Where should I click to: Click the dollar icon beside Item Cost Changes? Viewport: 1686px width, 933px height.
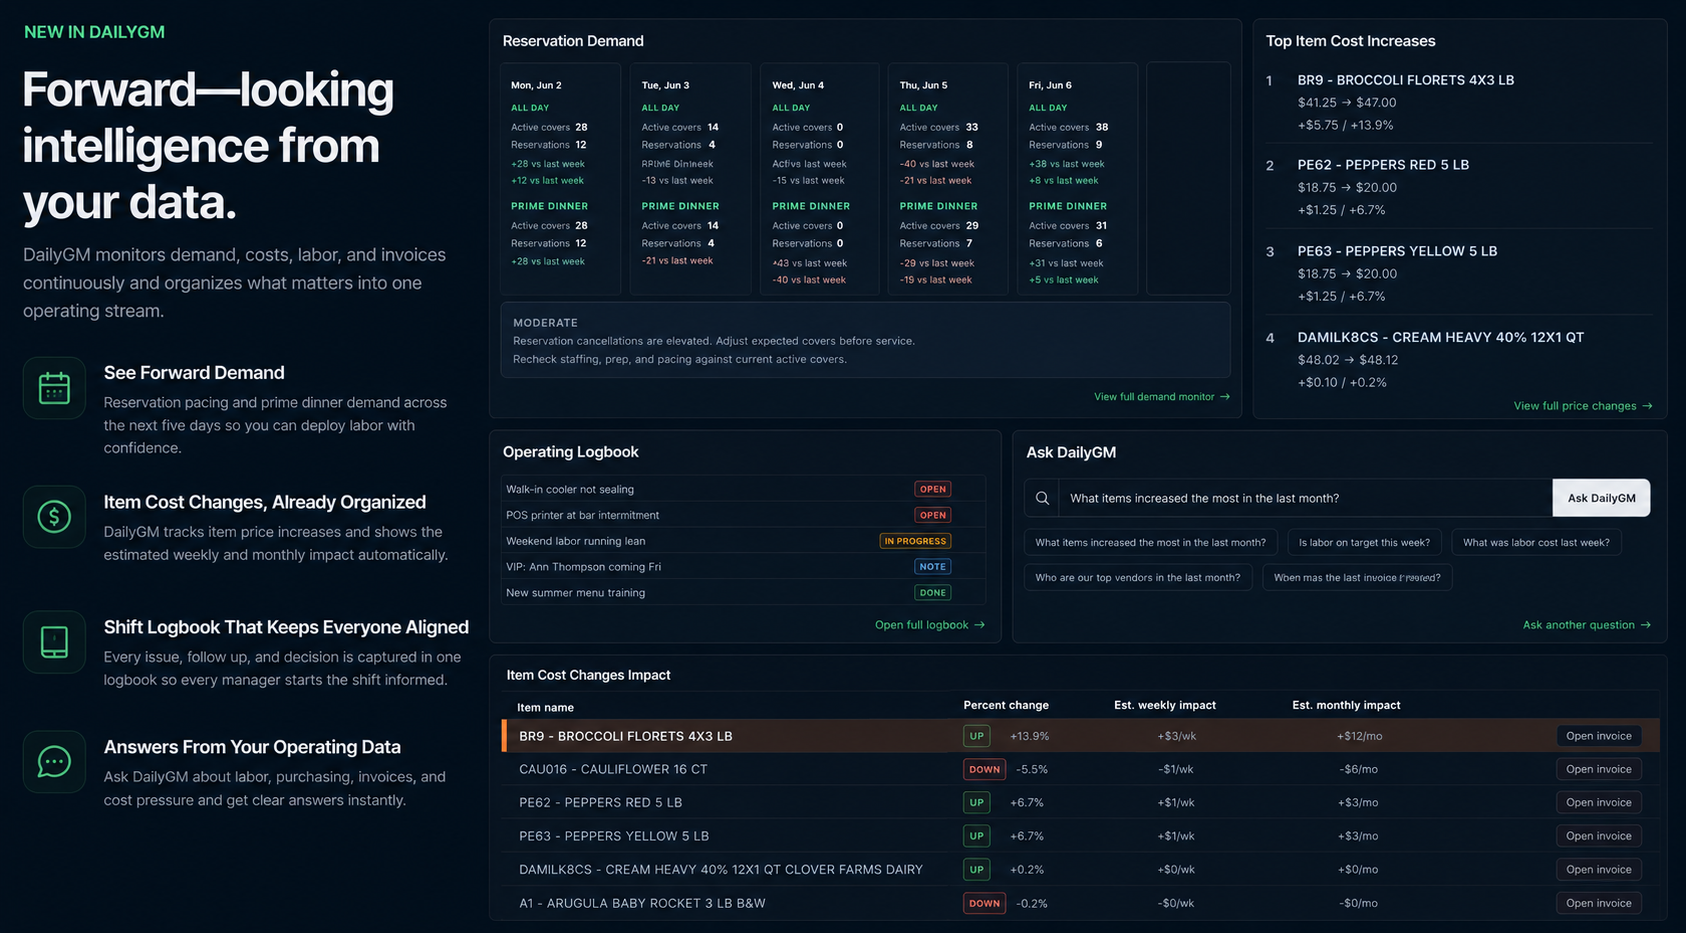[54, 516]
